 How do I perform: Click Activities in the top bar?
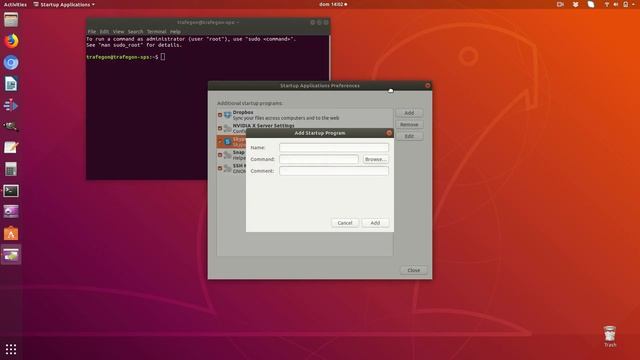click(x=15, y=4)
